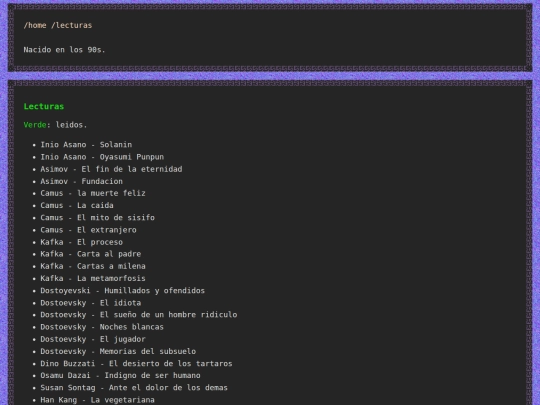Click 'Camus - El mito de sisifo'
The image size is (540, 405).
pyautogui.click(x=97, y=218)
